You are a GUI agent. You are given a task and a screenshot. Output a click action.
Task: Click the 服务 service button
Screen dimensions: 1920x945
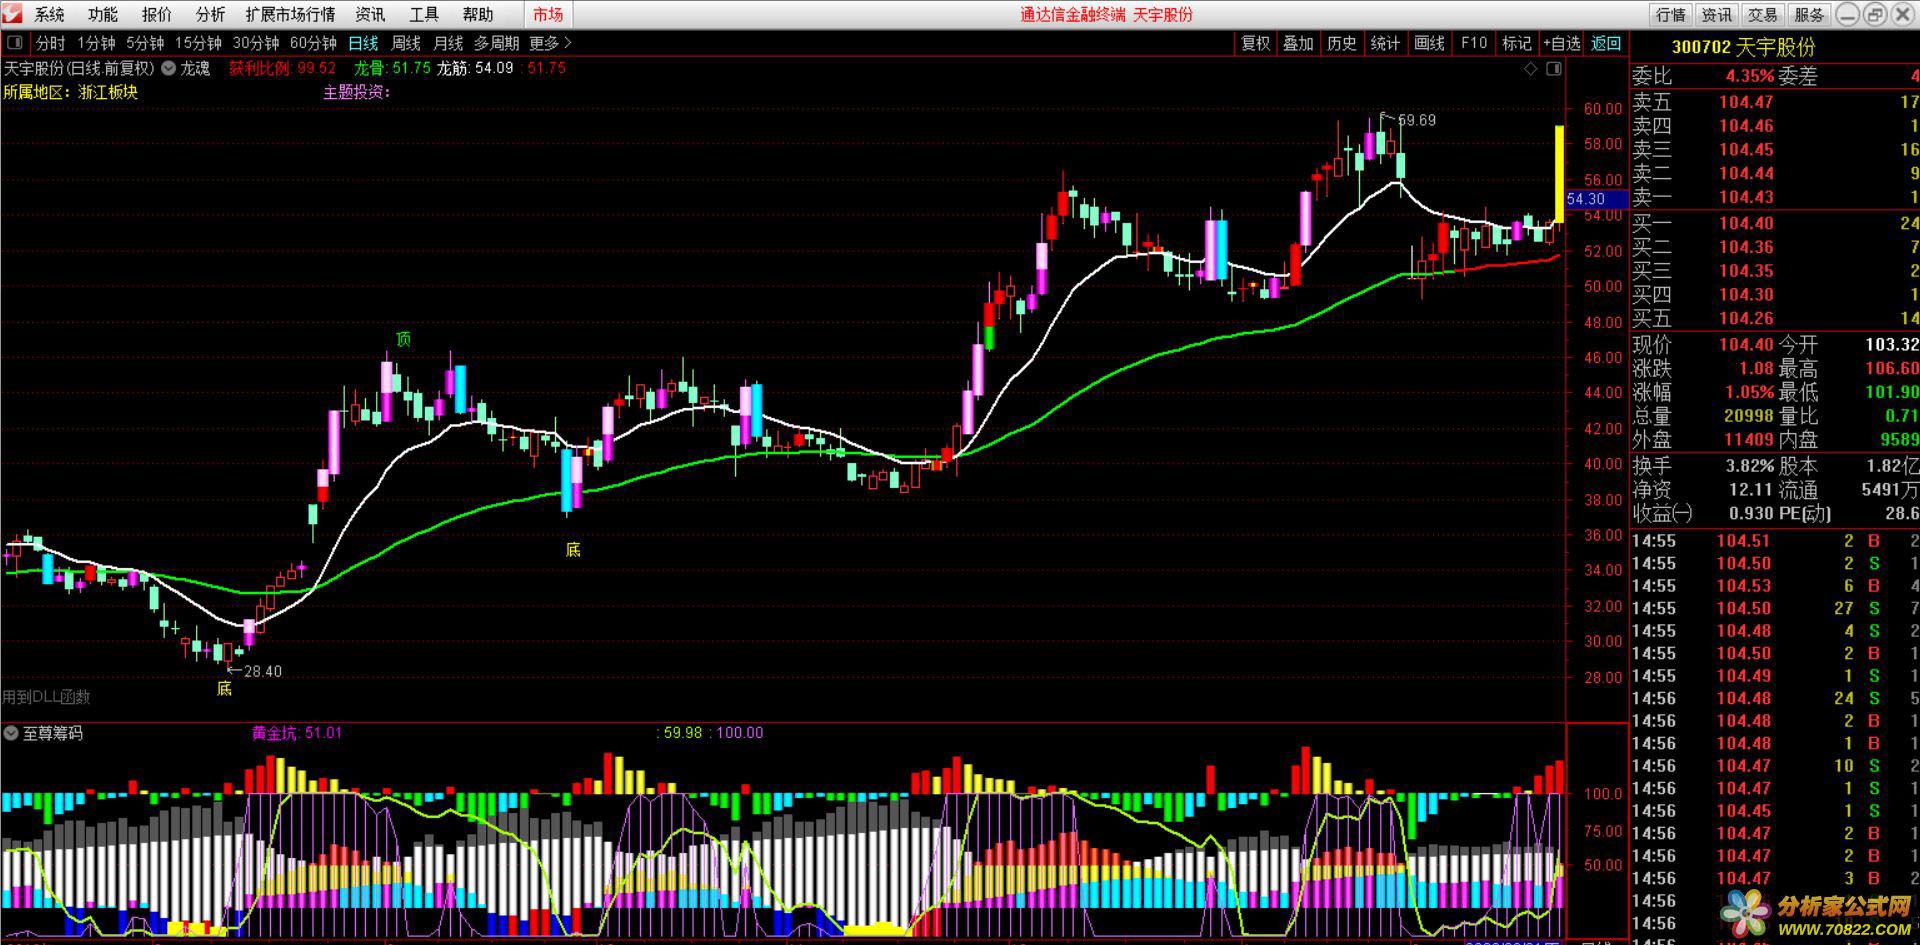1808,14
